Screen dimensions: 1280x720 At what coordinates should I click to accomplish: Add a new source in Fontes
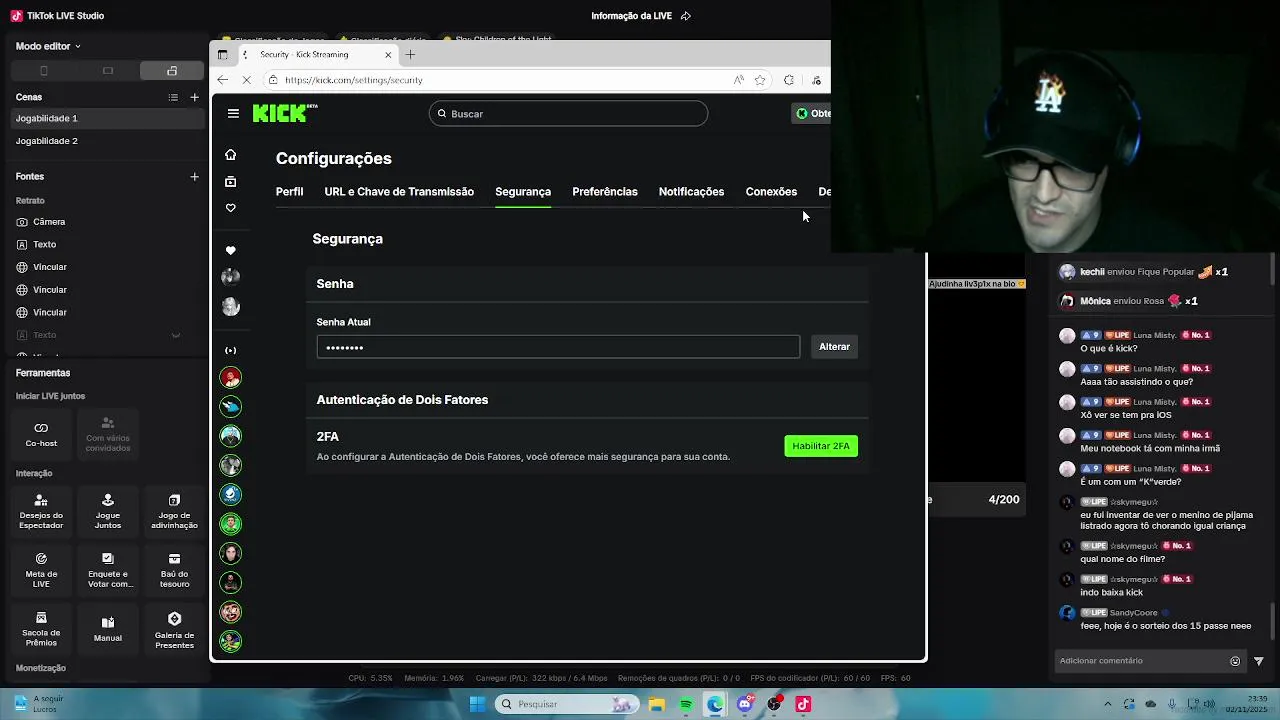click(194, 176)
